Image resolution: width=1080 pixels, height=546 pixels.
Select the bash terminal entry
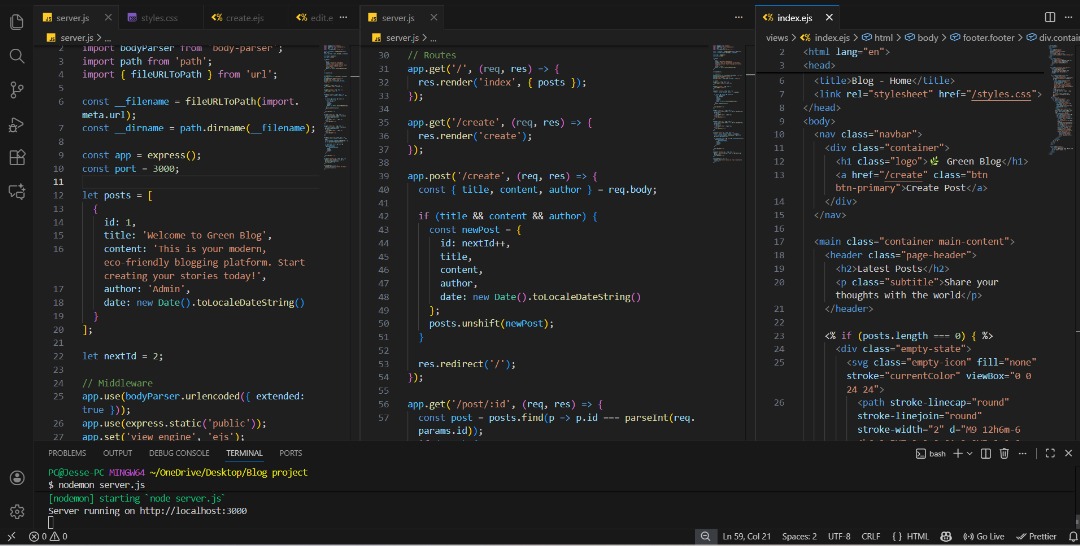click(931, 454)
